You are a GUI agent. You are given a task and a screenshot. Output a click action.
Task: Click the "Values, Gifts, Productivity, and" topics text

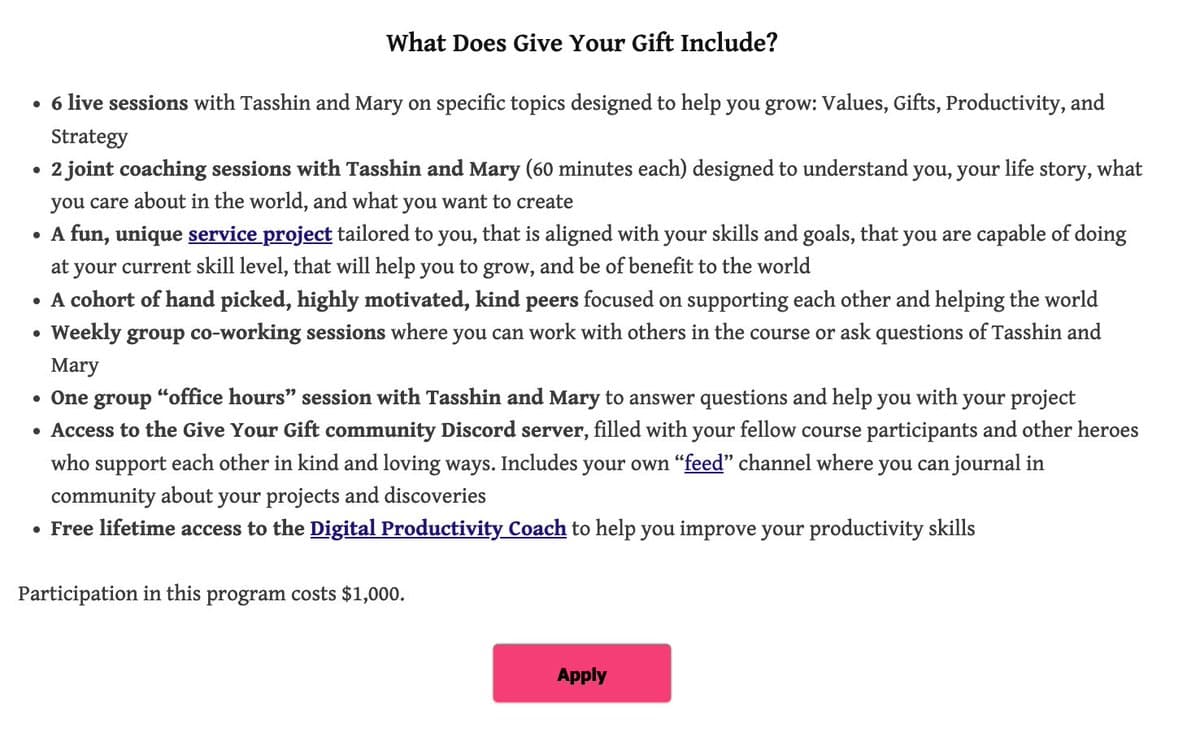coord(963,103)
